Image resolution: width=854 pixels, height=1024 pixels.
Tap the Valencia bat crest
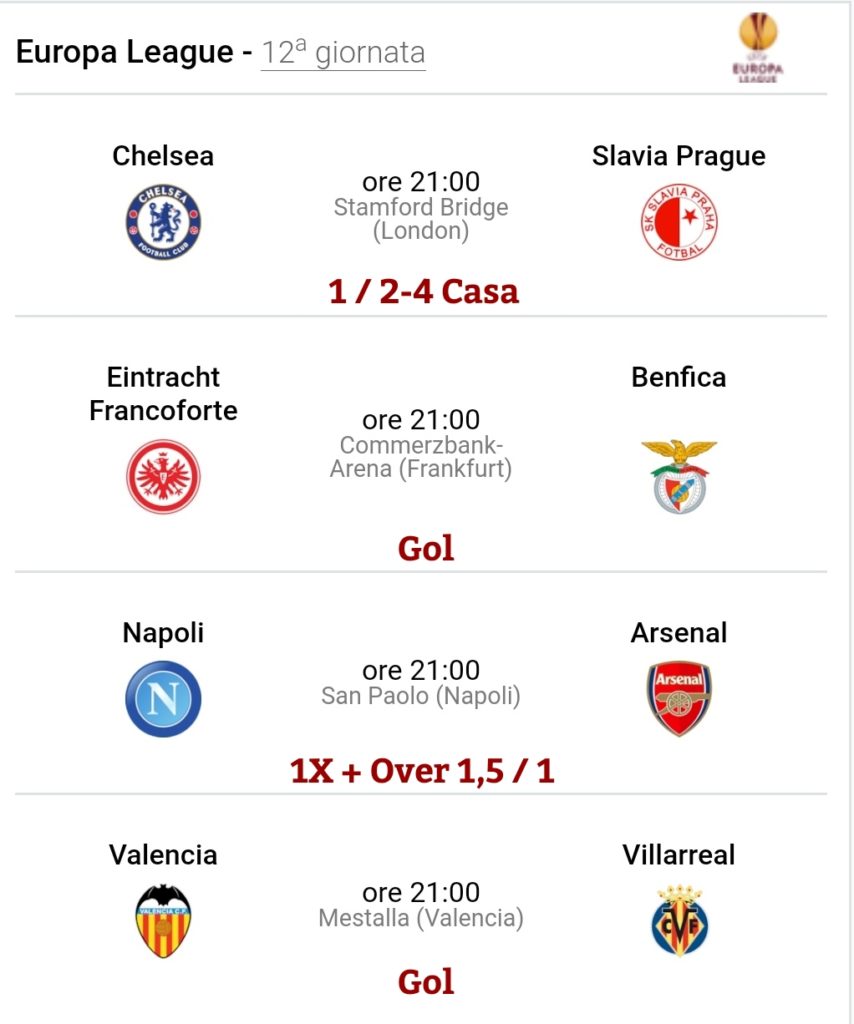point(163,921)
